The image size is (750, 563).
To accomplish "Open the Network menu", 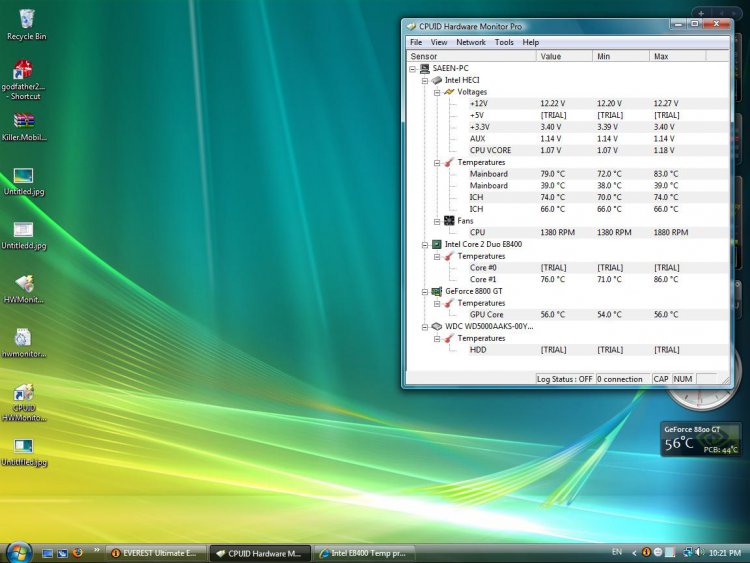I will [471, 42].
